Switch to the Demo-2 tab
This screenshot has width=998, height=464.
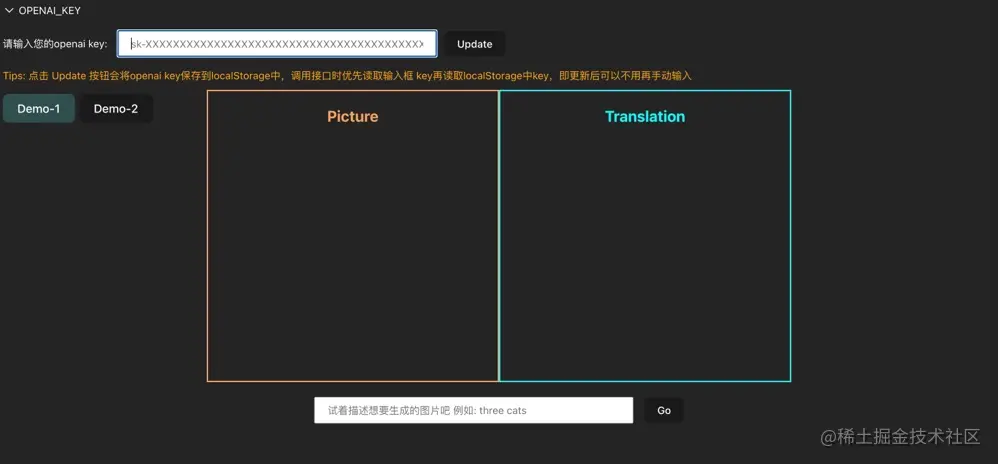pyautogui.click(x=116, y=109)
